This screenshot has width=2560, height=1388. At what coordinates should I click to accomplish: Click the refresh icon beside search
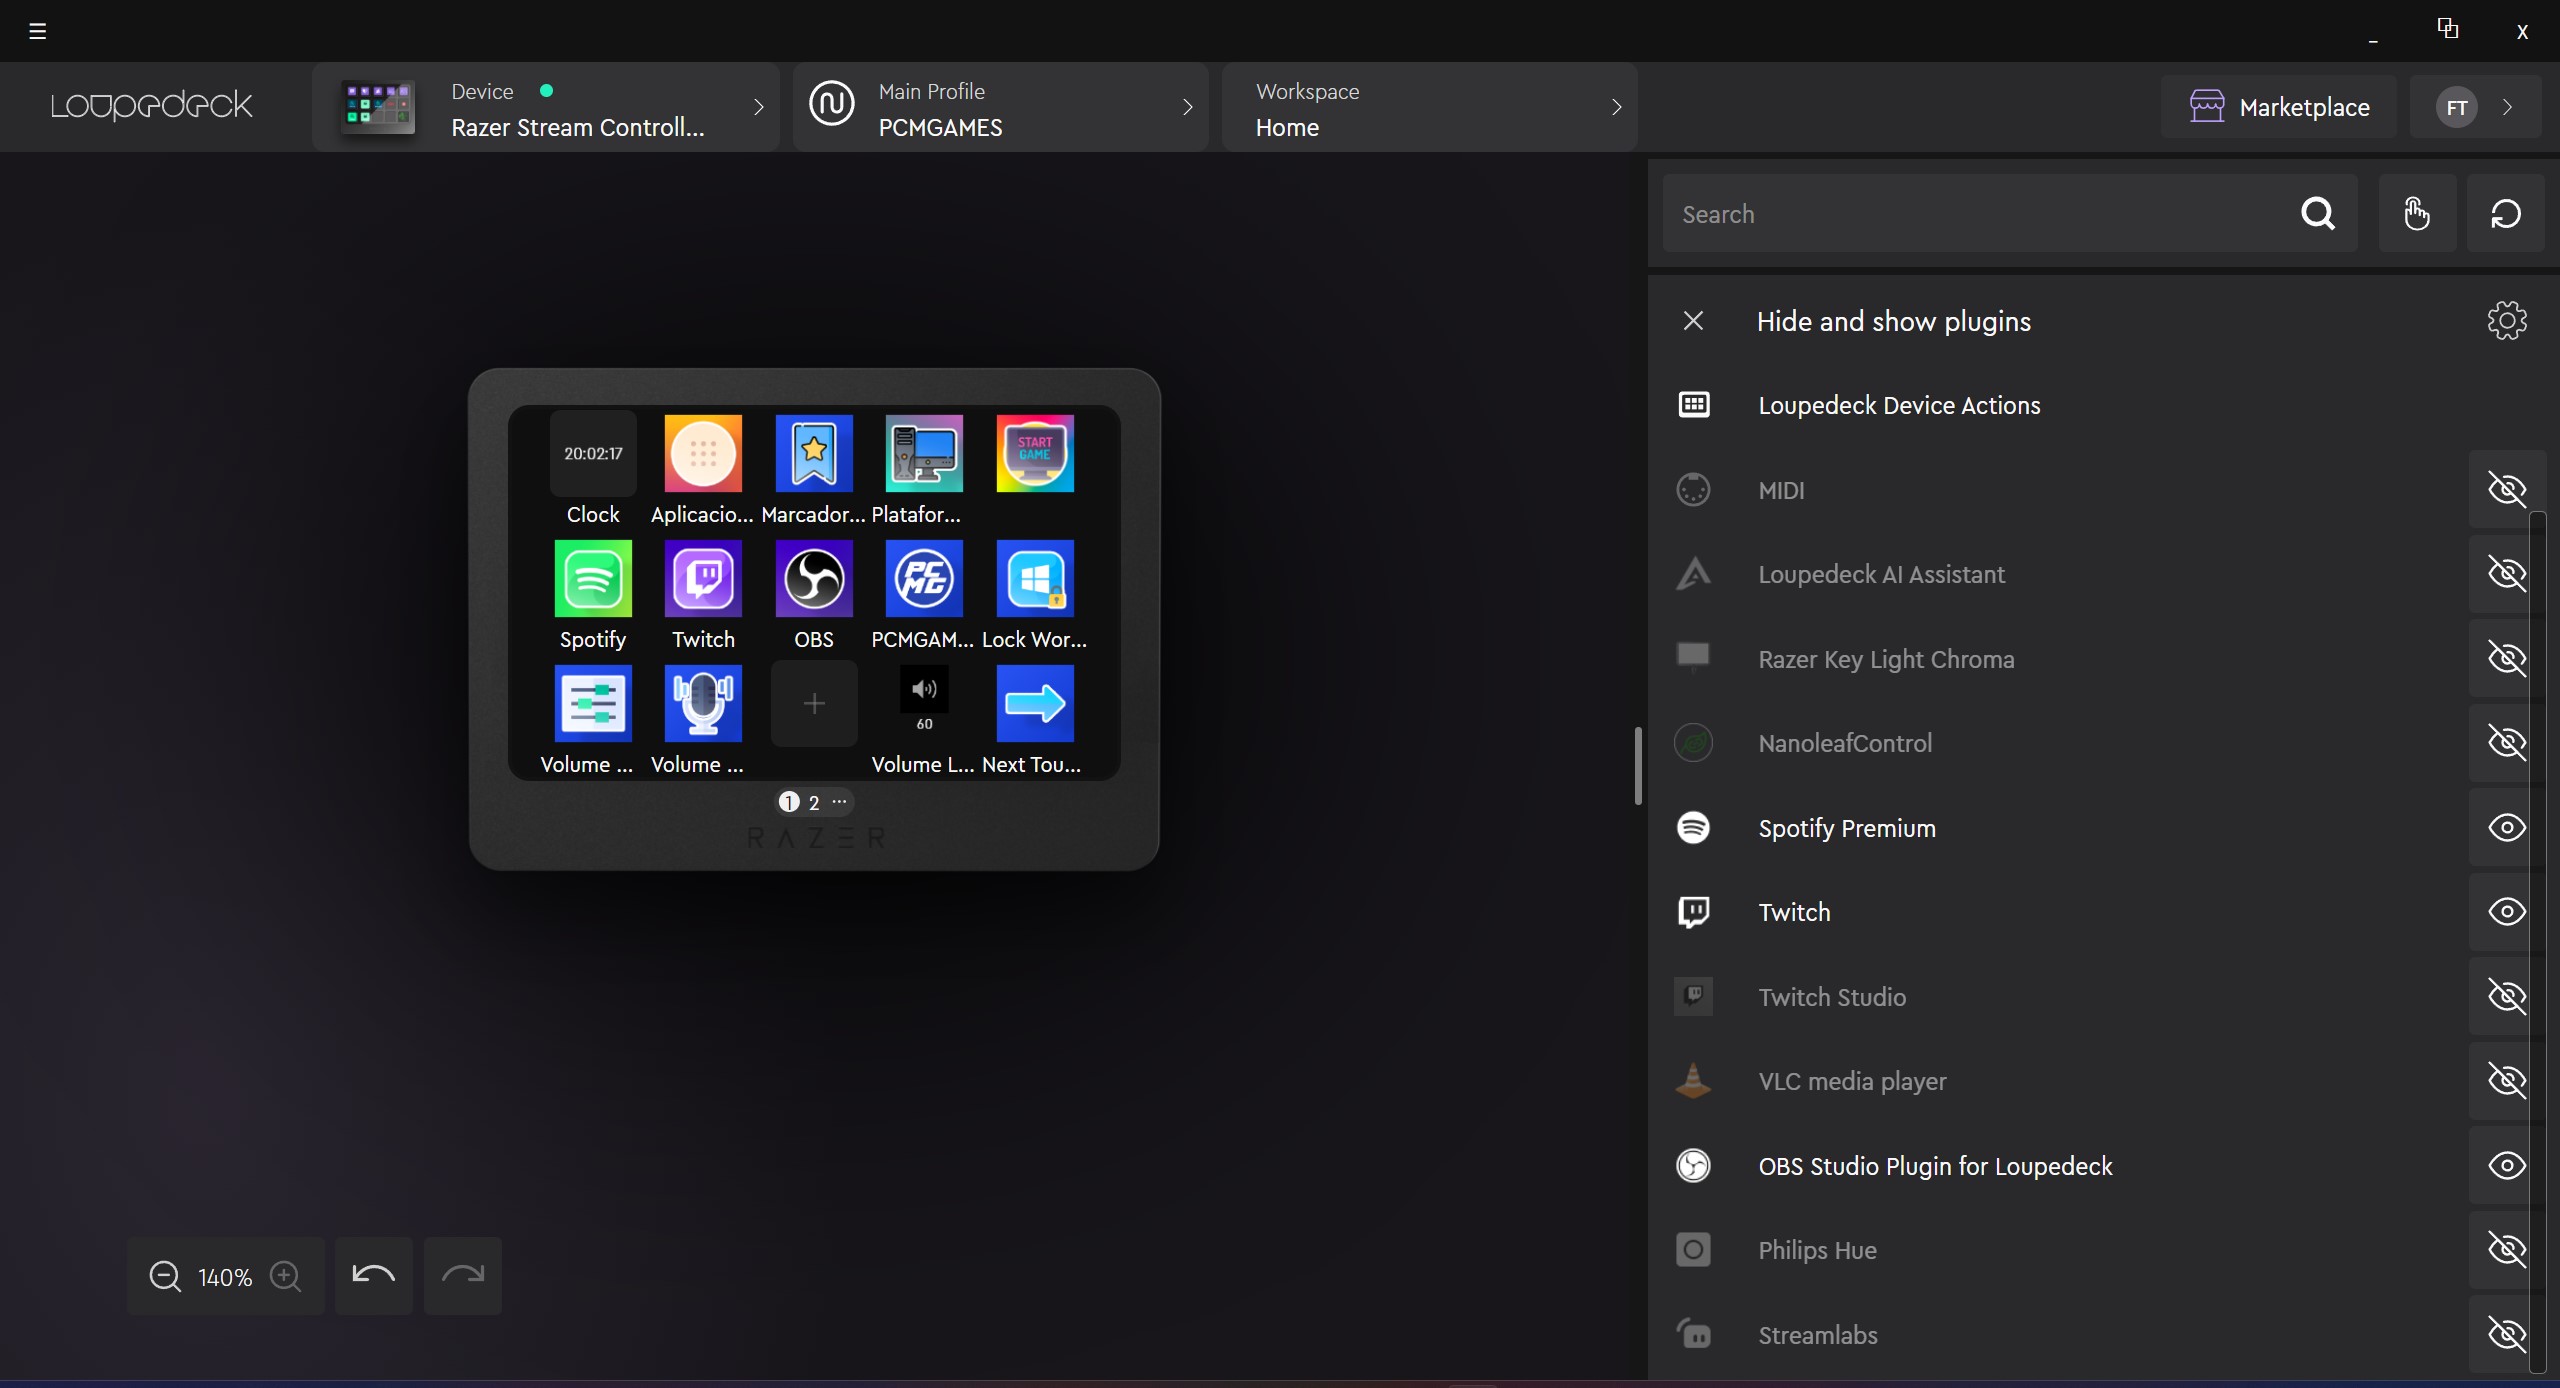point(2506,213)
